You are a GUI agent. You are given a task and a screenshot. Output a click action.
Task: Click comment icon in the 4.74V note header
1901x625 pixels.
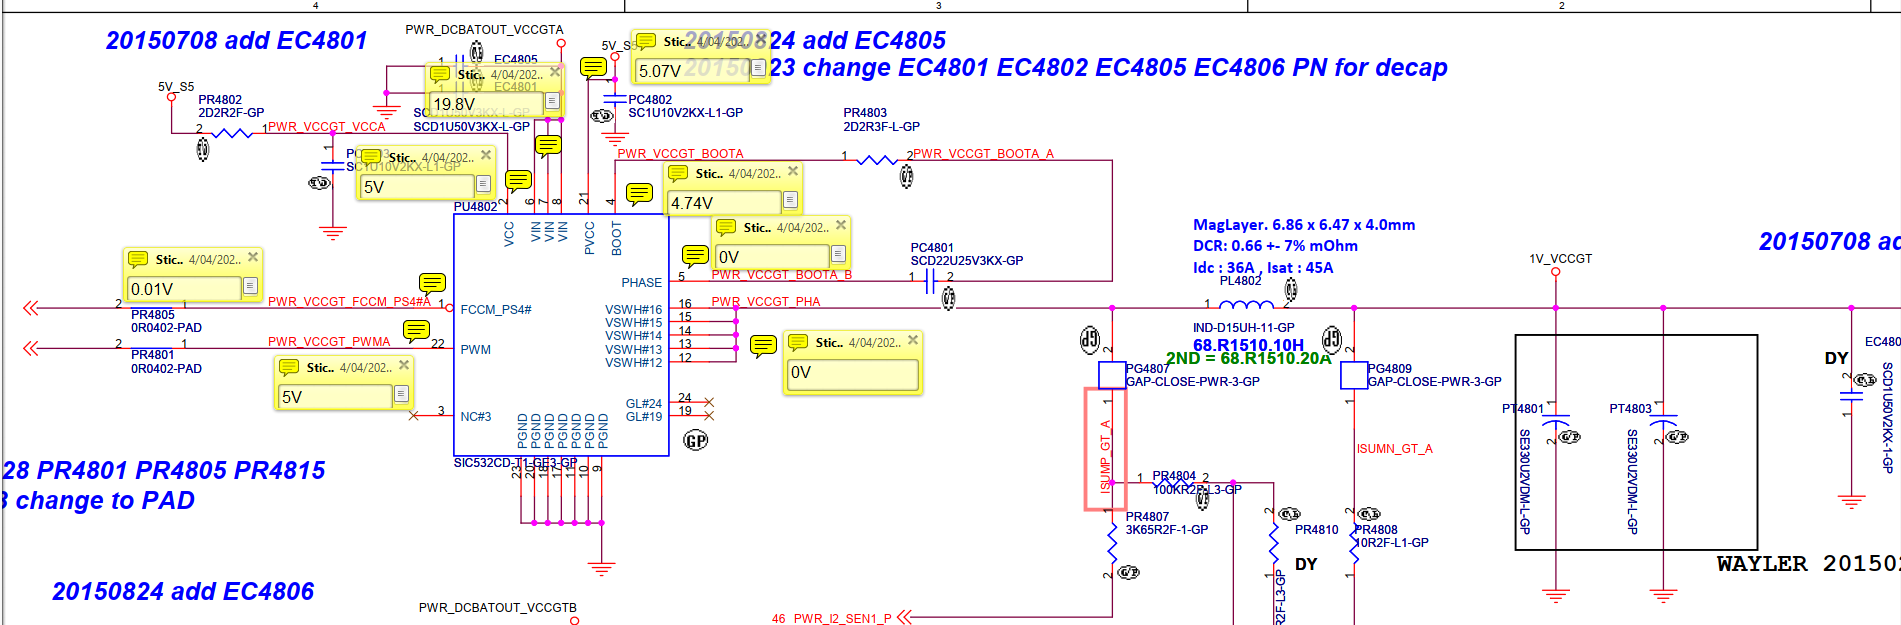point(678,173)
